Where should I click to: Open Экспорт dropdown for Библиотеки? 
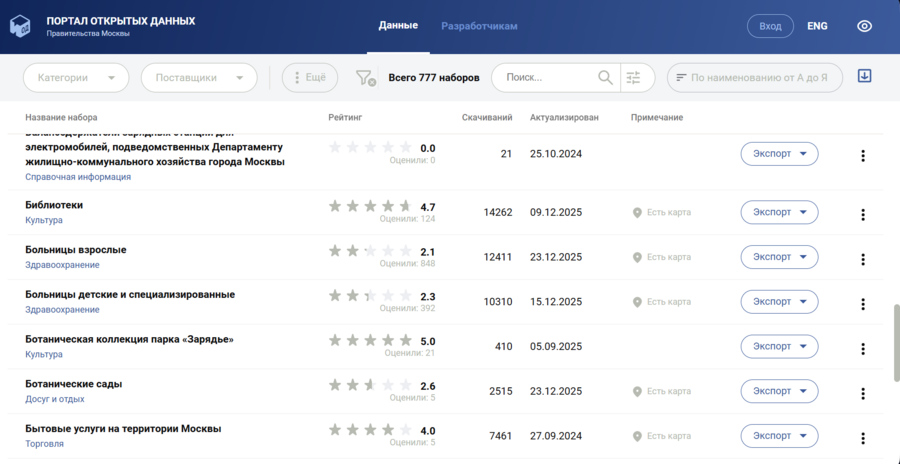click(779, 212)
